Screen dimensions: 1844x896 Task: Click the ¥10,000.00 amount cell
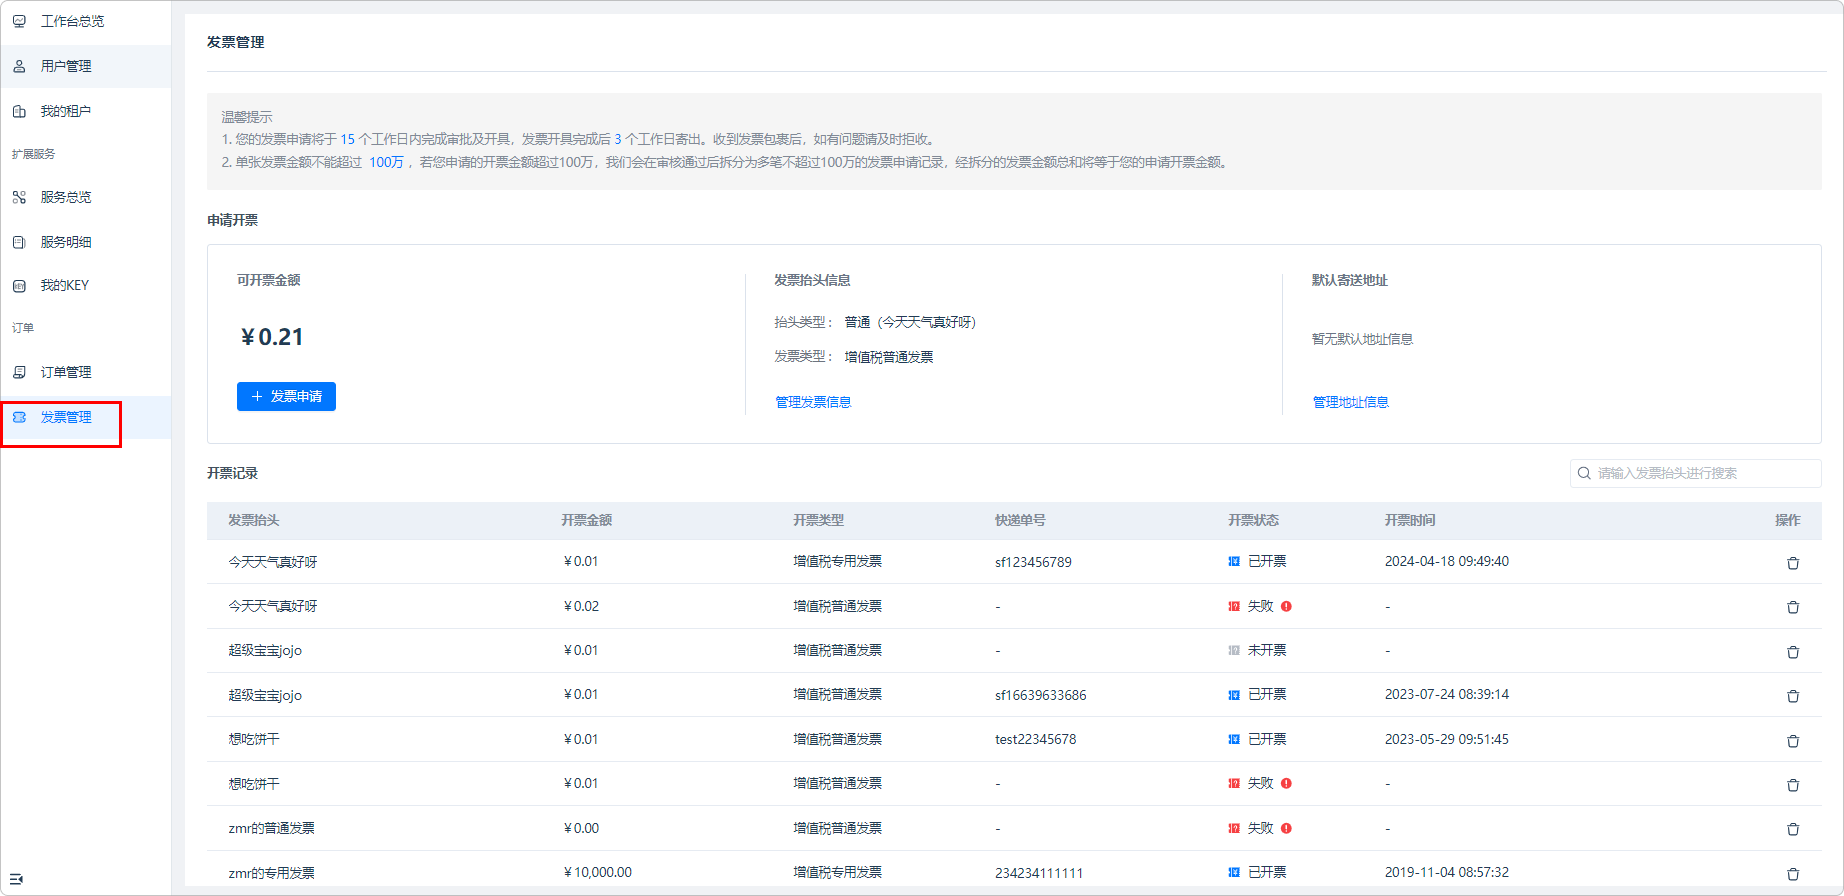(597, 872)
